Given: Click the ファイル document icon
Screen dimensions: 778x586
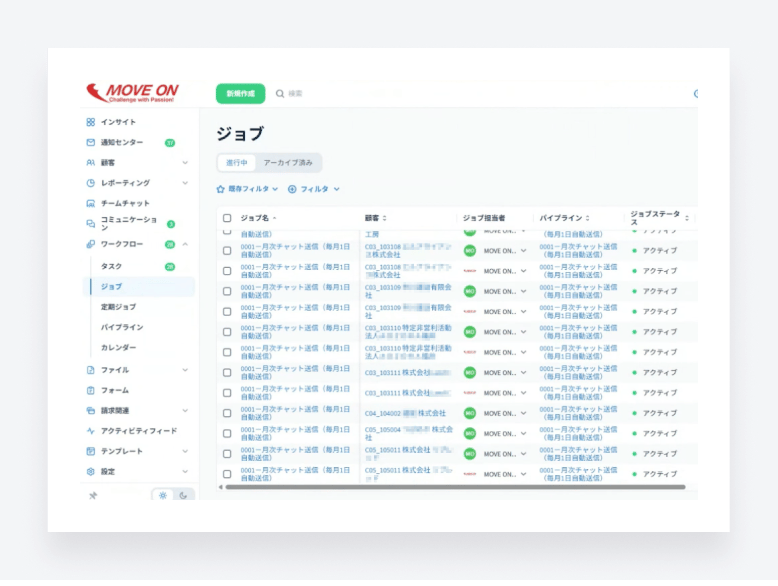Looking at the screenshot, I should (90, 370).
